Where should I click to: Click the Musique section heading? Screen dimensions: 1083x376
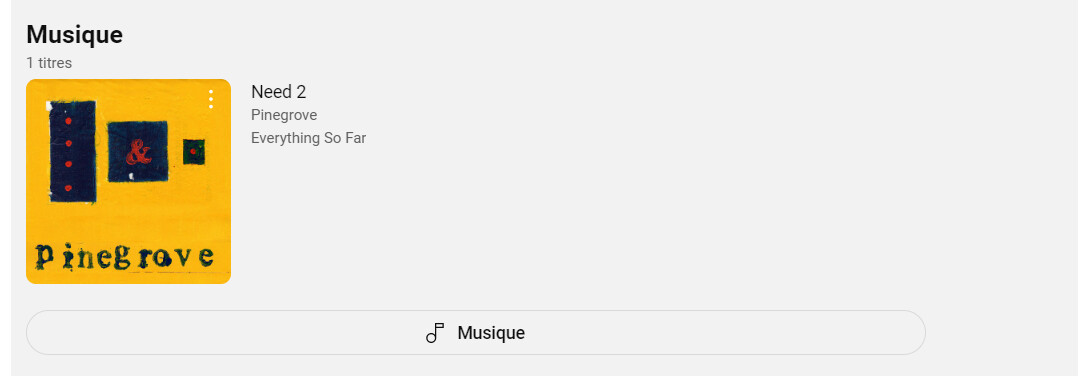[75, 35]
